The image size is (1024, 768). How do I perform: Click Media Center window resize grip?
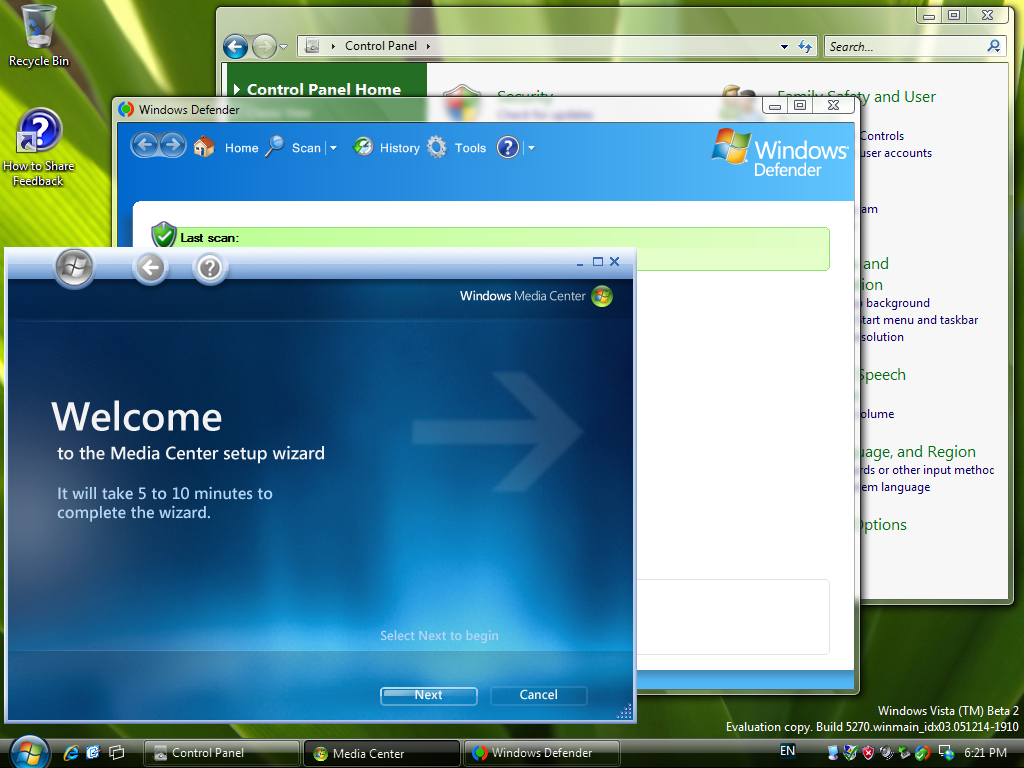click(x=624, y=711)
